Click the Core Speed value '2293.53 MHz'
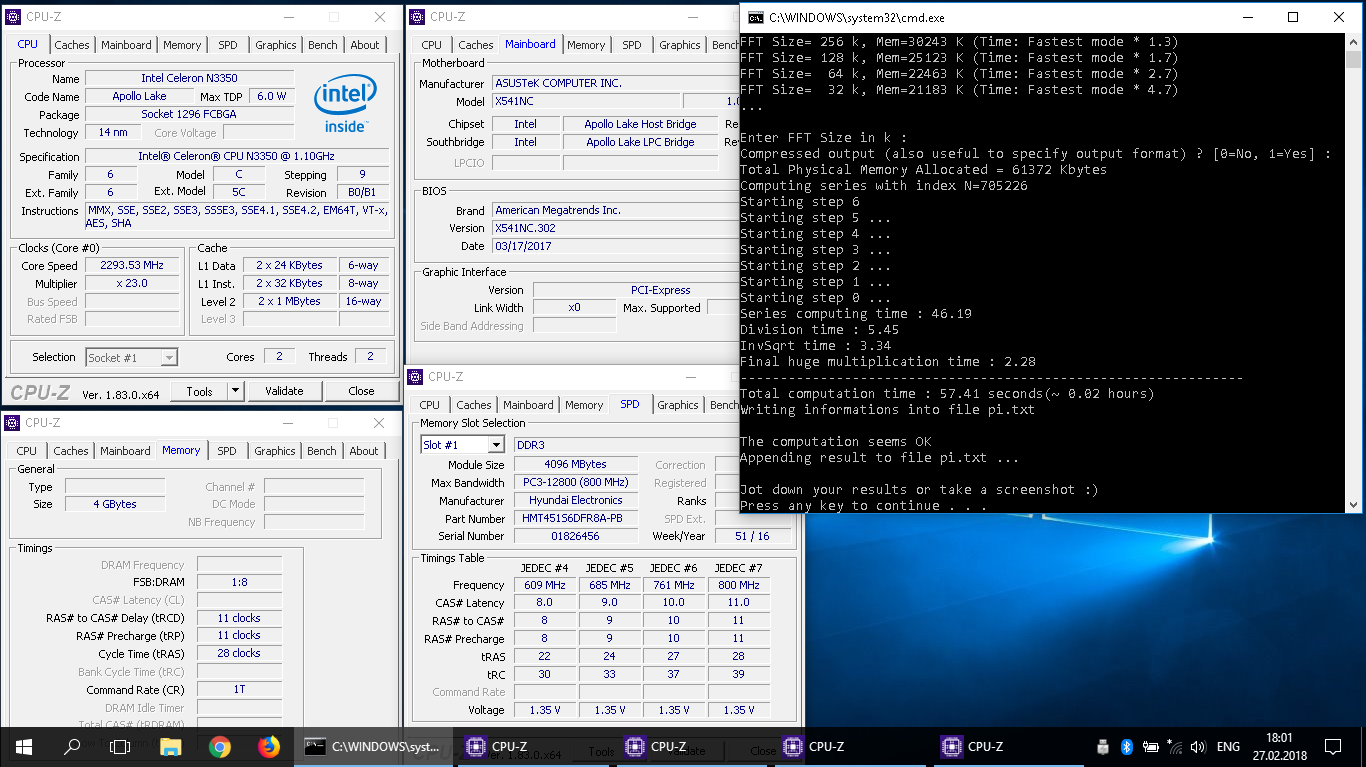The image size is (1366, 767). 132,265
